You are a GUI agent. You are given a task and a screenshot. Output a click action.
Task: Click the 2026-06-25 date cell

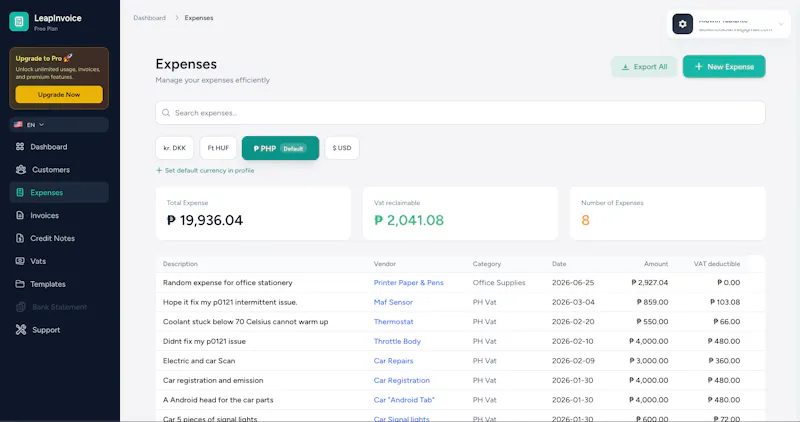tap(573, 283)
